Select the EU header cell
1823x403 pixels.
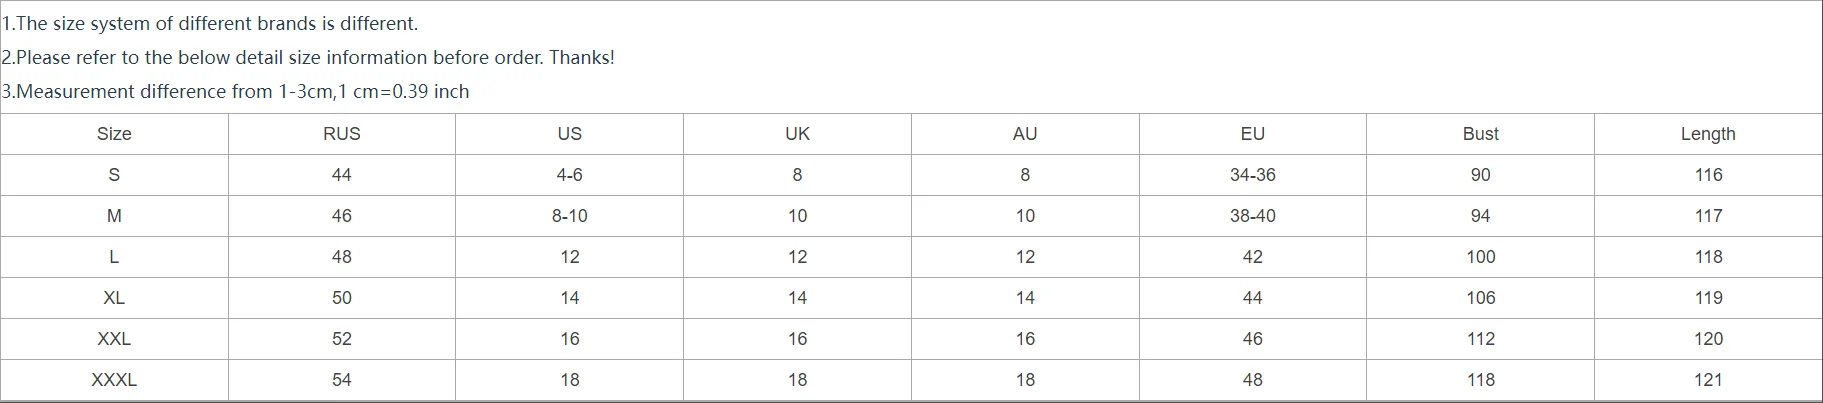(x=1252, y=134)
